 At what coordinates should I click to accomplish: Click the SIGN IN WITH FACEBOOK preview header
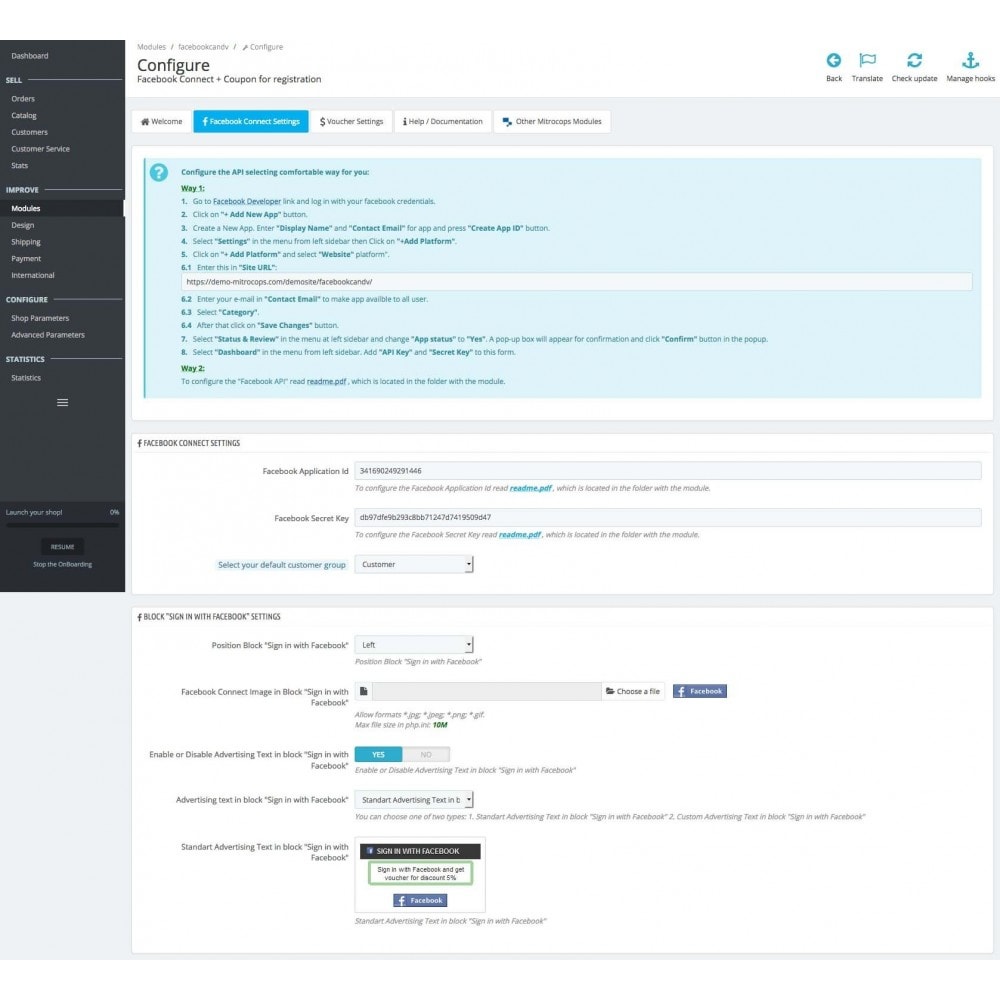click(420, 851)
